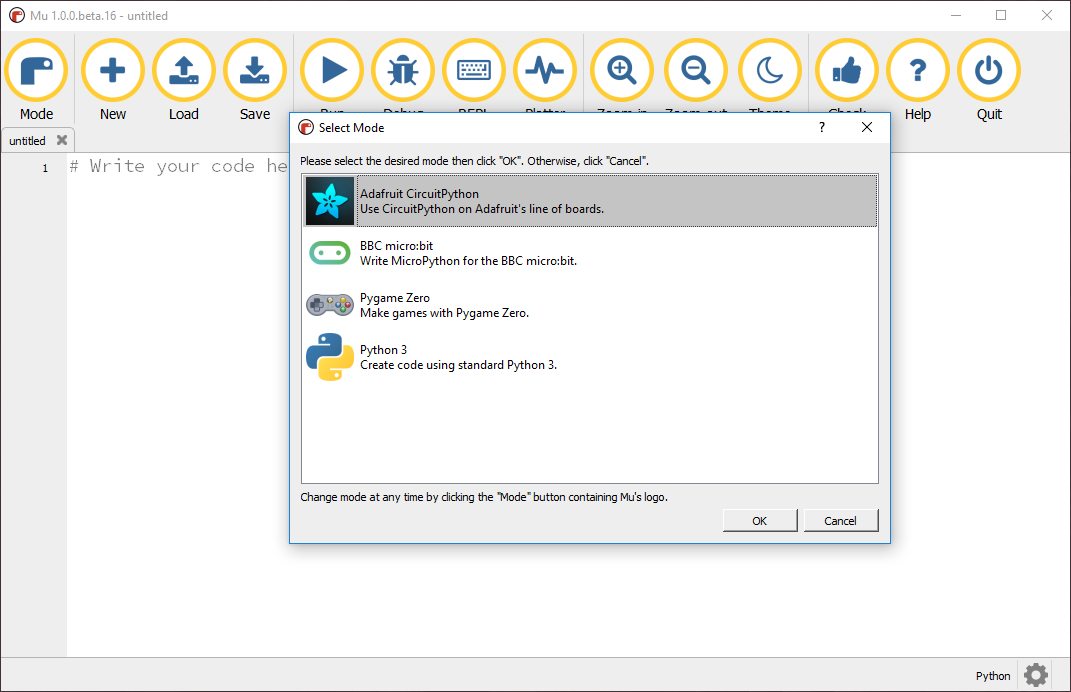Open settings gear in status bar

pos(1036,675)
